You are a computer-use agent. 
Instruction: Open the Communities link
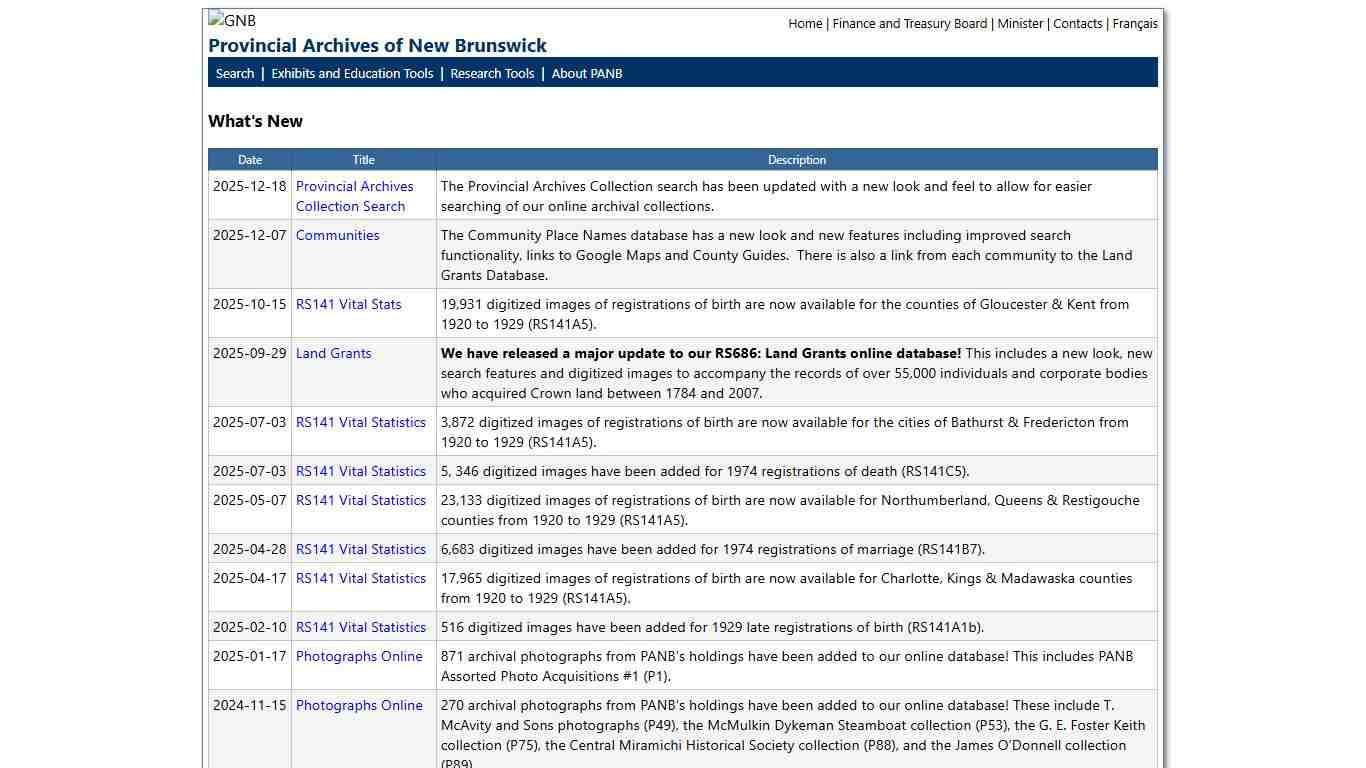(x=337, y=235)
